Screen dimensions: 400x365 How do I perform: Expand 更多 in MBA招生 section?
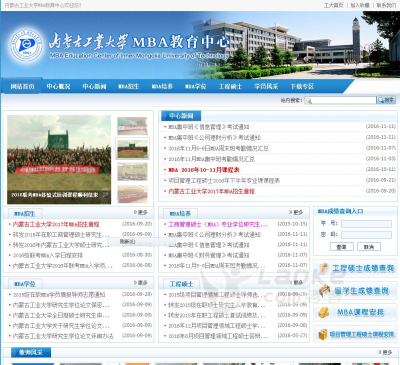(141, 212)
